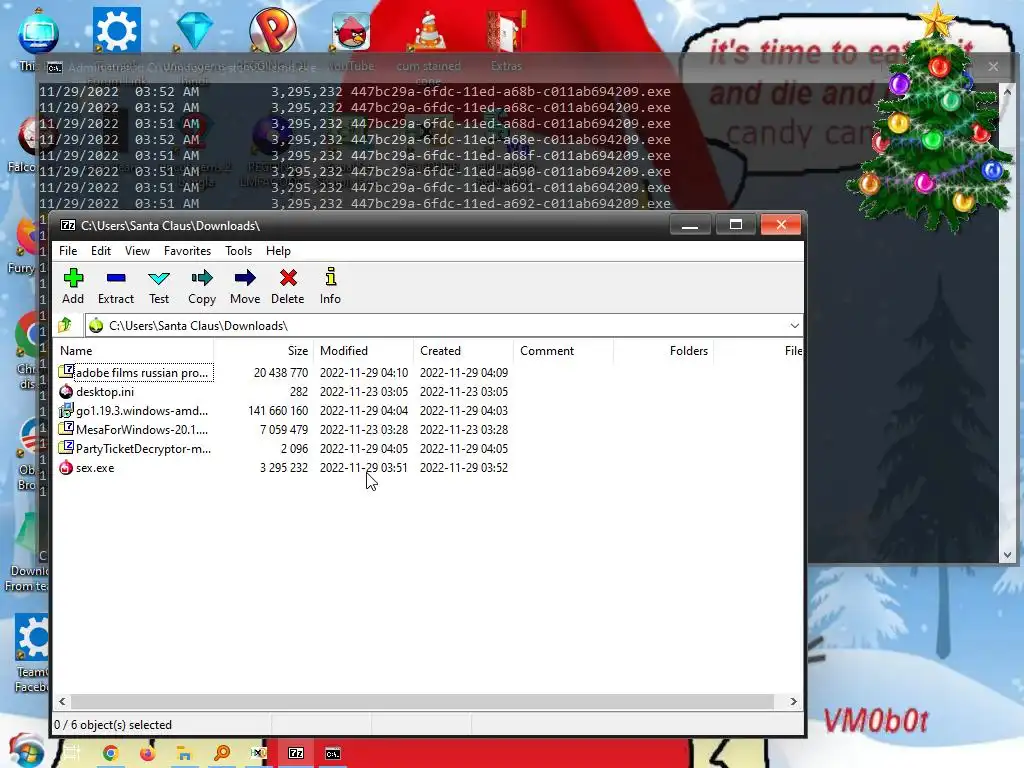1024x768 pixels.
Task: Click the VLC cone desktop icon
Action: coord(428,31)
